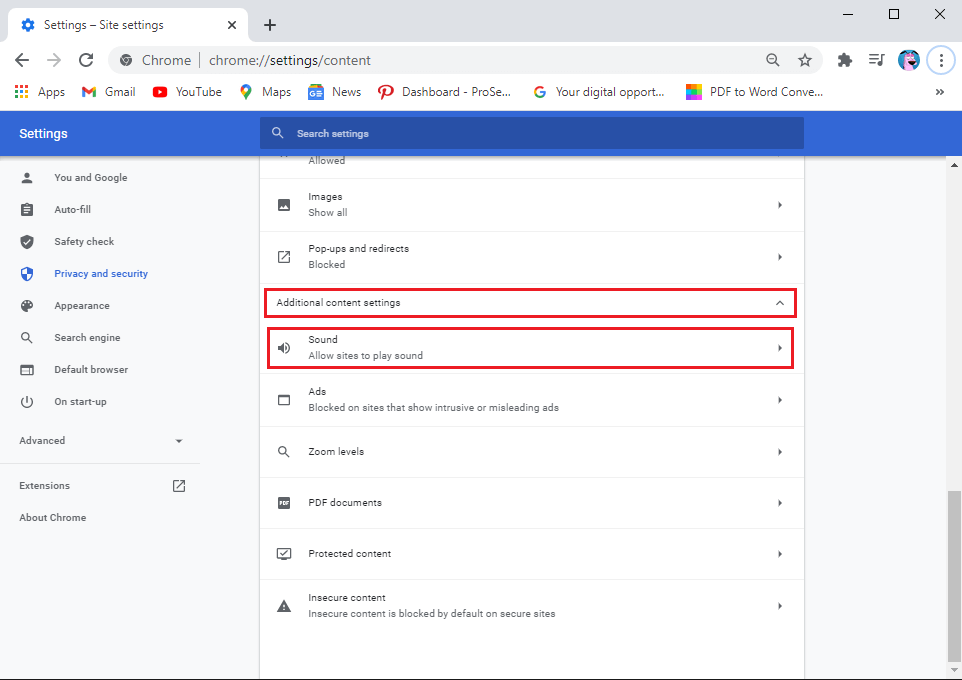Screen dimensions: 962x680
Task: Click the Zoom levels magnifier icon
Action: [x=284, y=451]
